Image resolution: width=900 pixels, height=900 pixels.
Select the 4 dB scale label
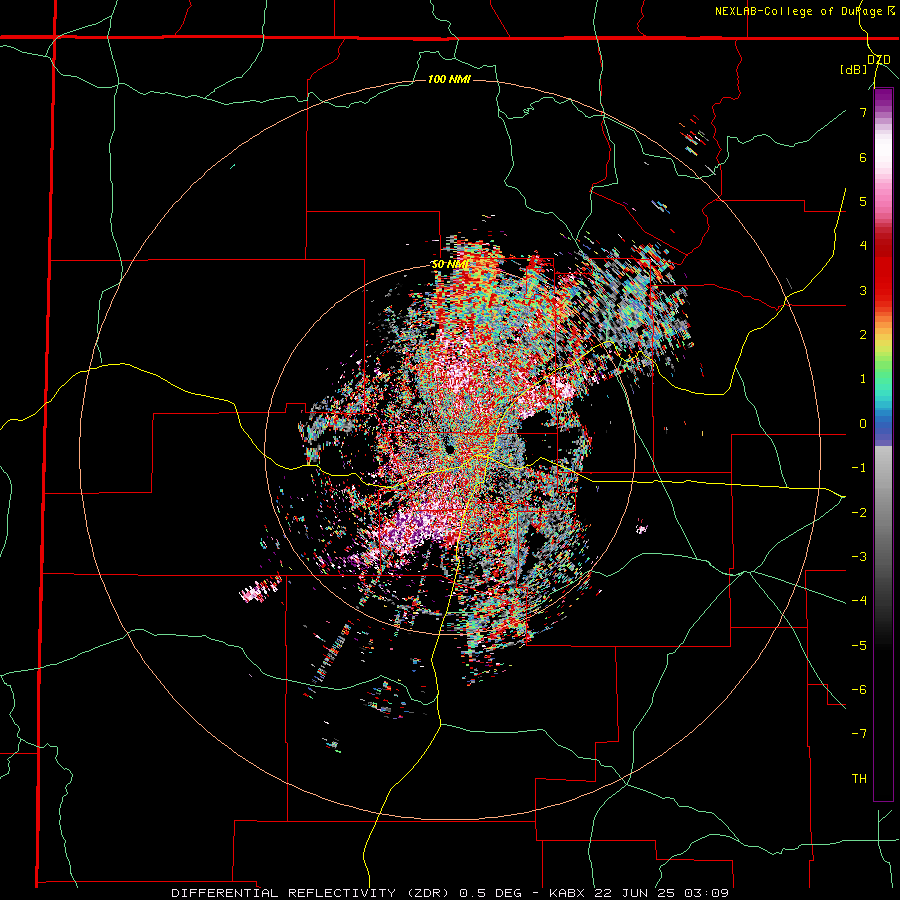click(x=863, y=246)
